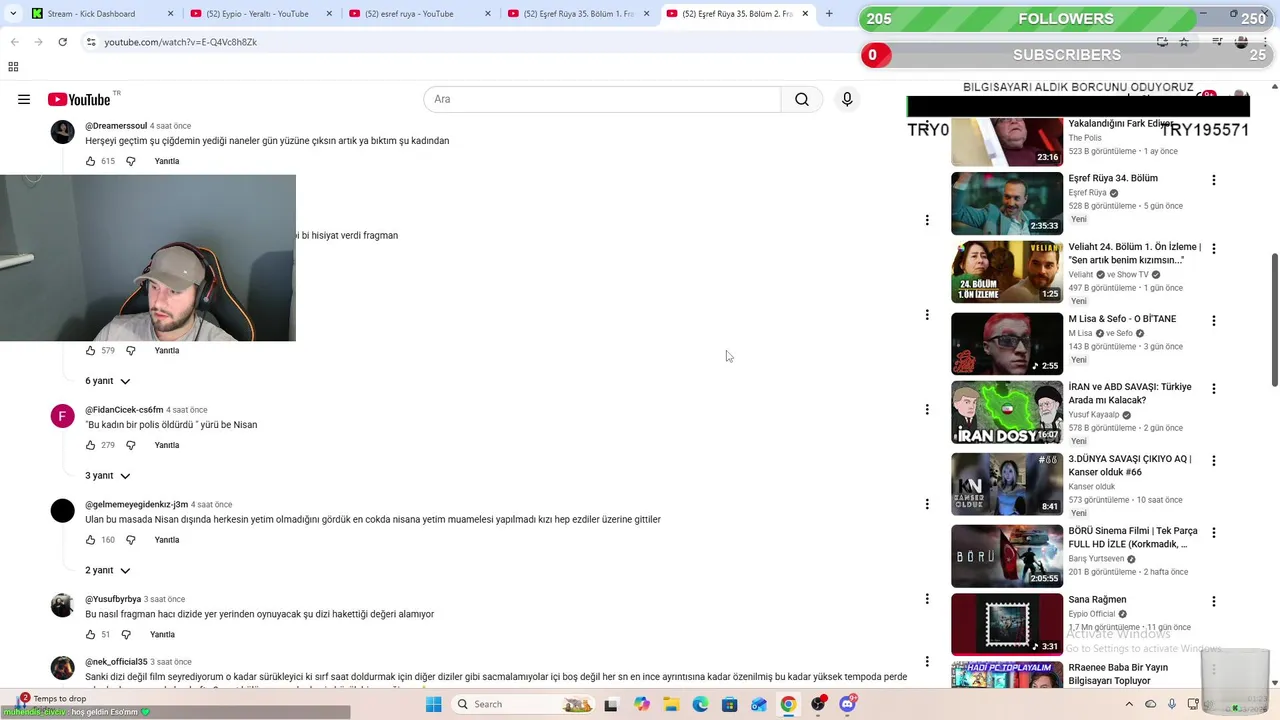Open a new browser tab
1280x720 pixels.
(829, 14)
